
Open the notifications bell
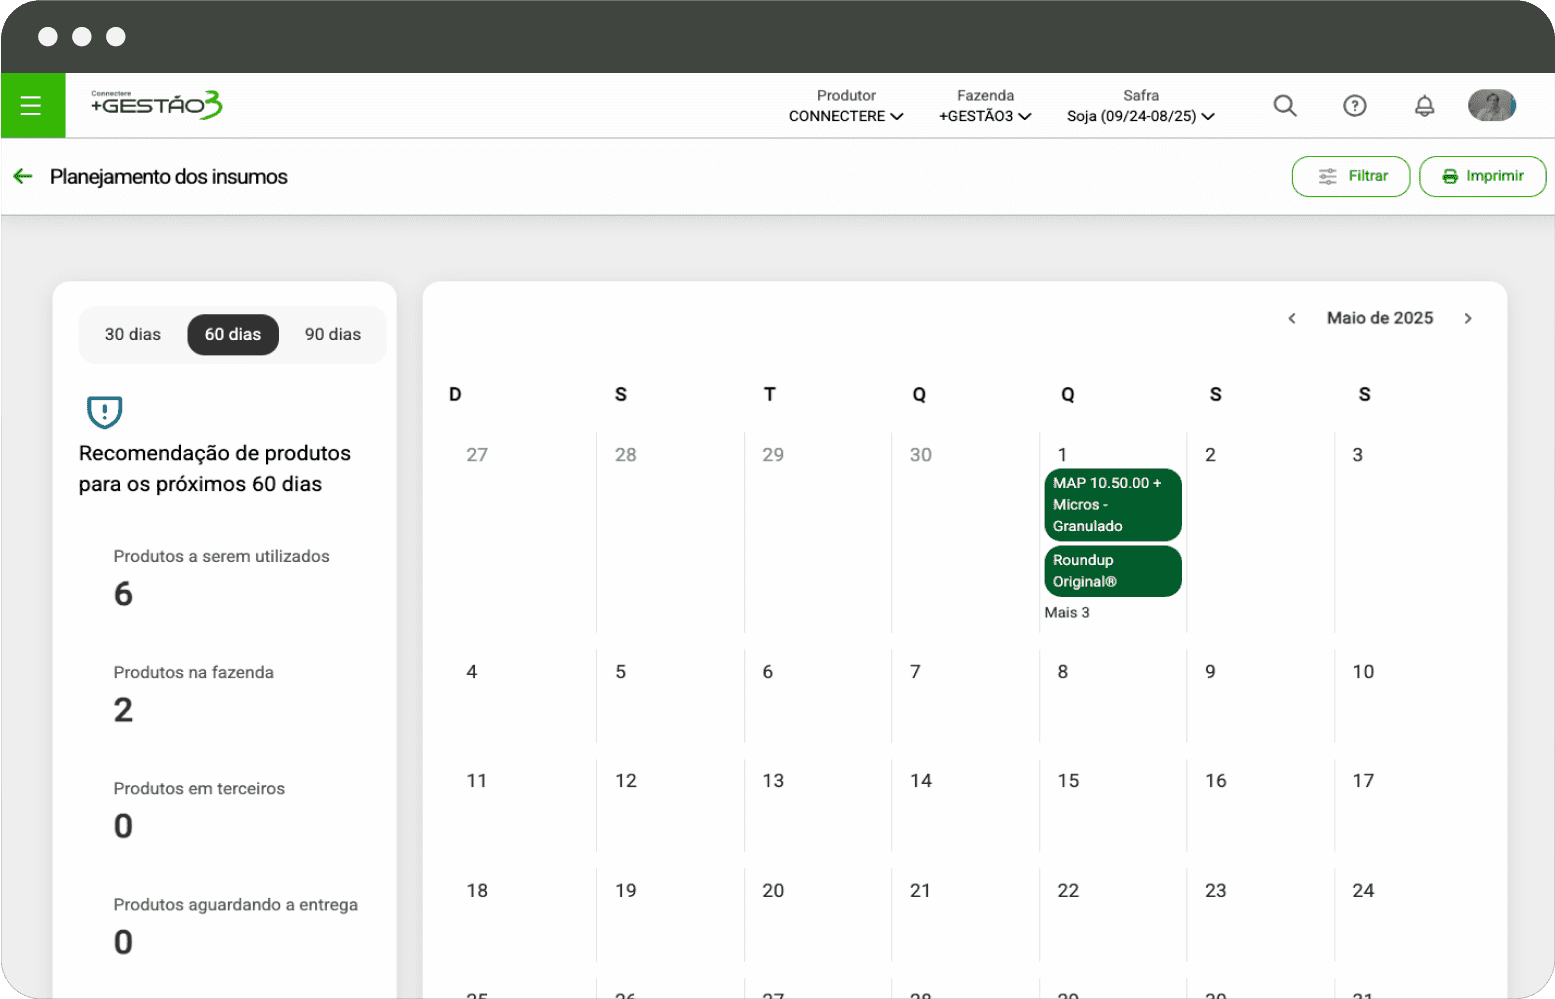1424,106
